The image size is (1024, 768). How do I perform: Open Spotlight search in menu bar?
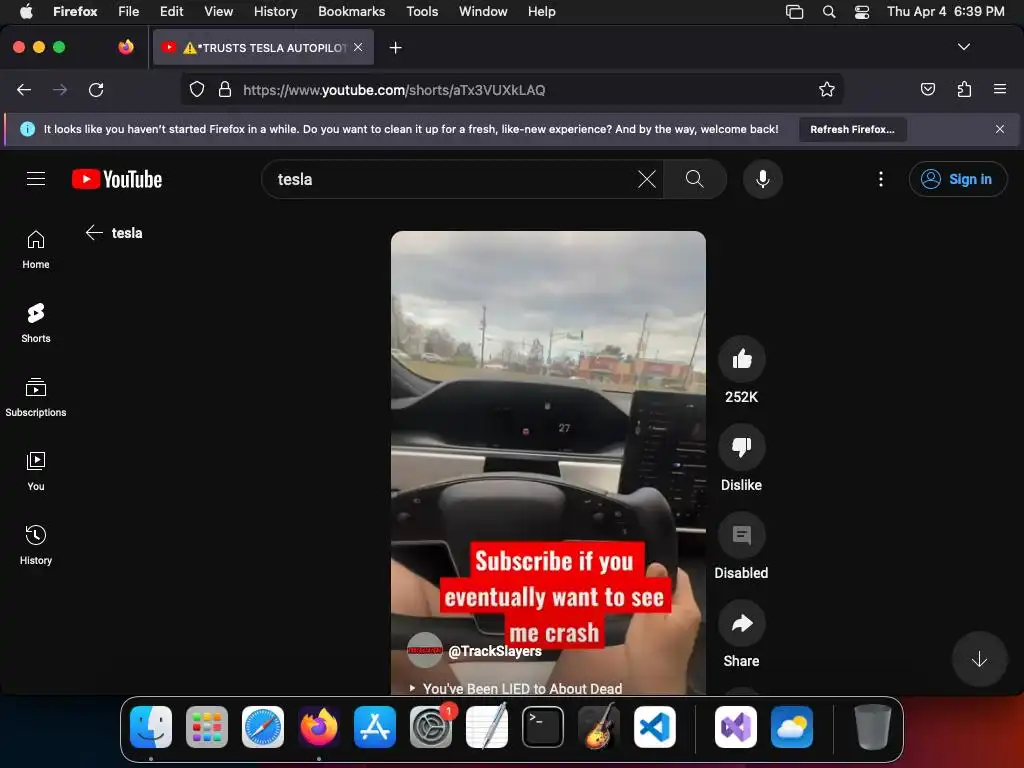pyautogui.click(x=829, y=12)
